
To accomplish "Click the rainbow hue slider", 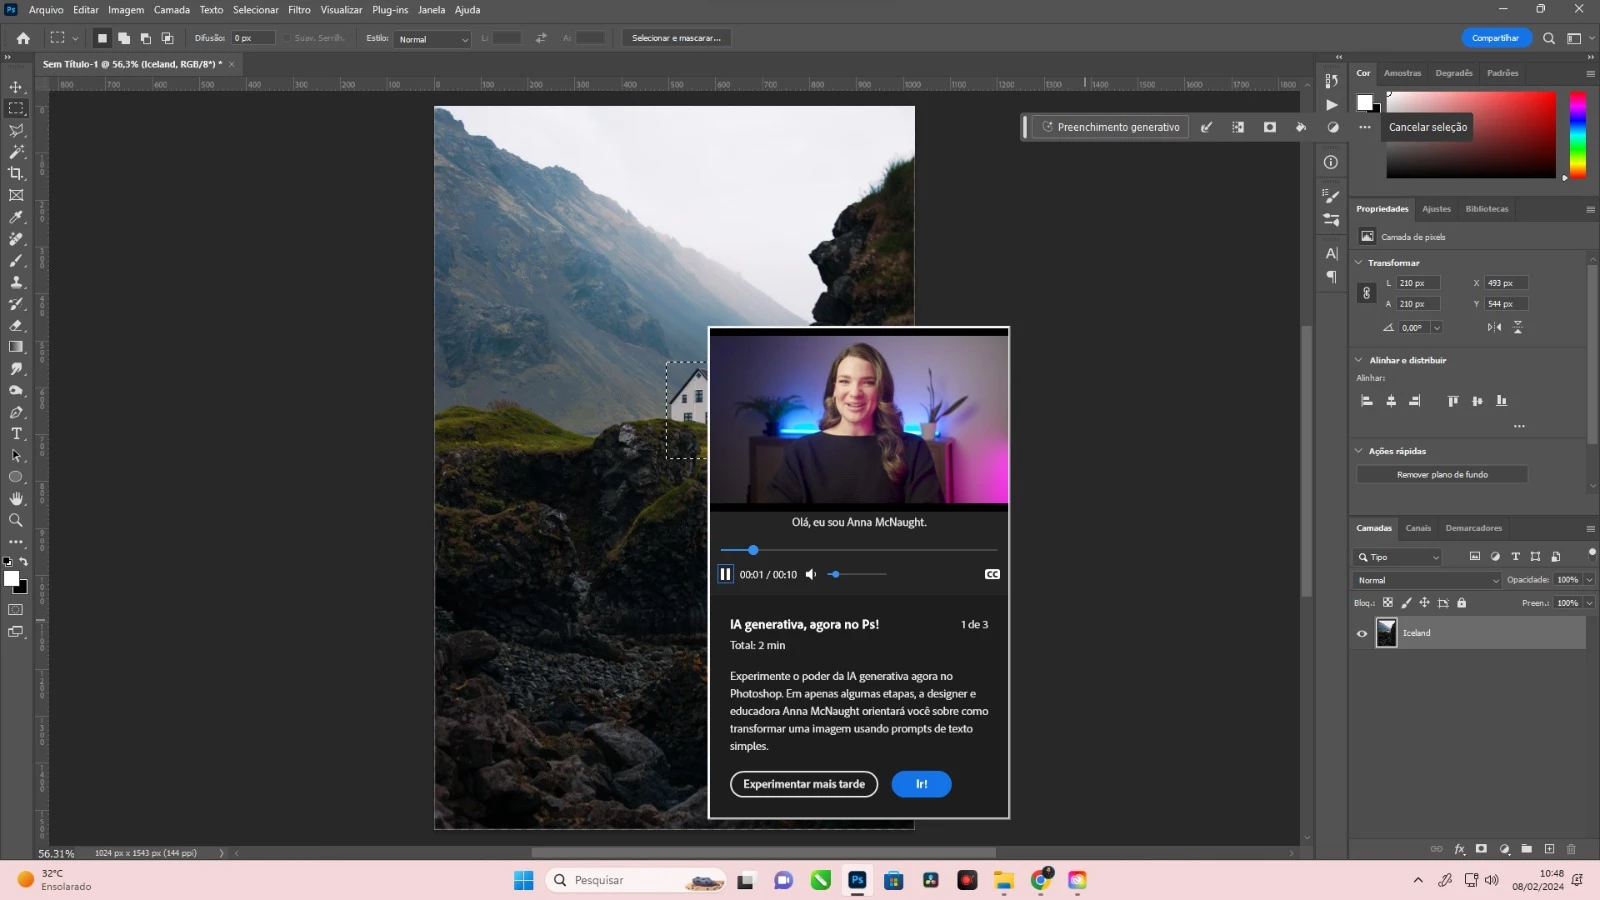I will (x=1577, y=135).
